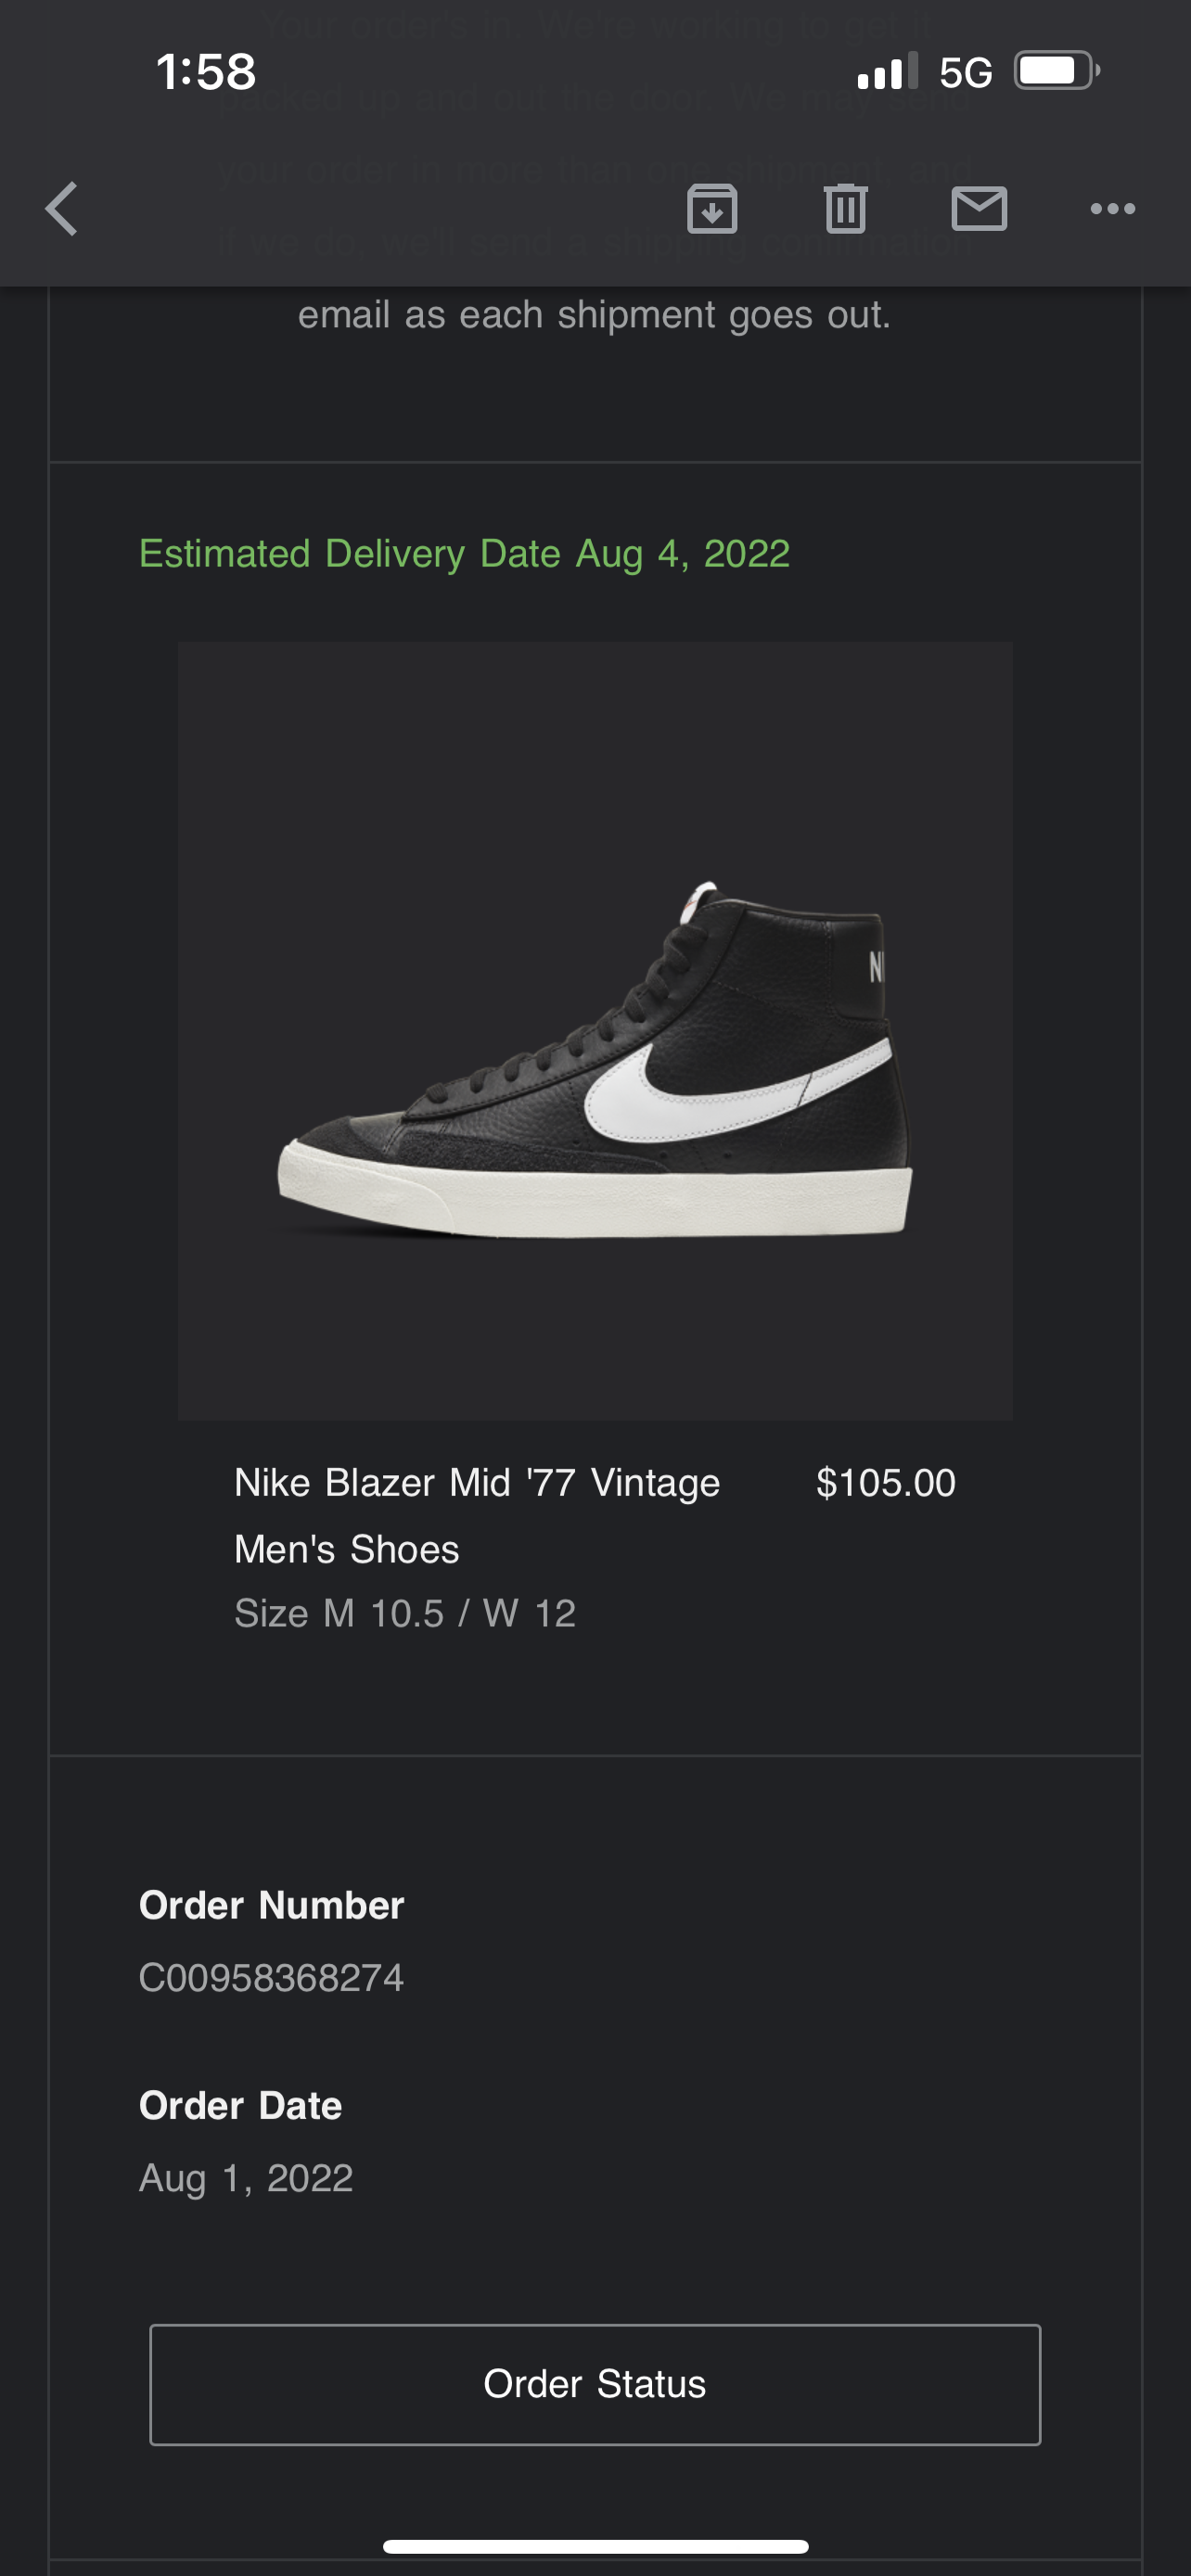Tap the home indicator bar at bottom
The width and height of the screenshot is (1191, 2576).
point(595,2546)
